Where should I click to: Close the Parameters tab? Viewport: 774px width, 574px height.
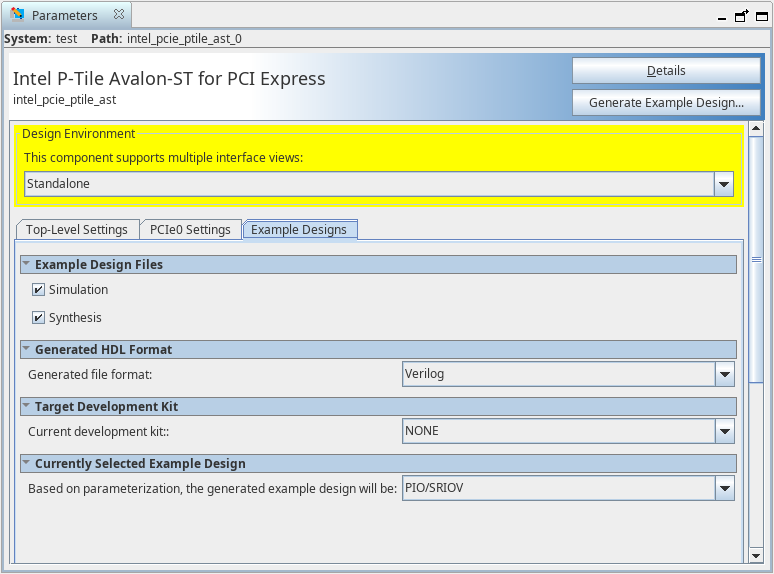[119, 14]
